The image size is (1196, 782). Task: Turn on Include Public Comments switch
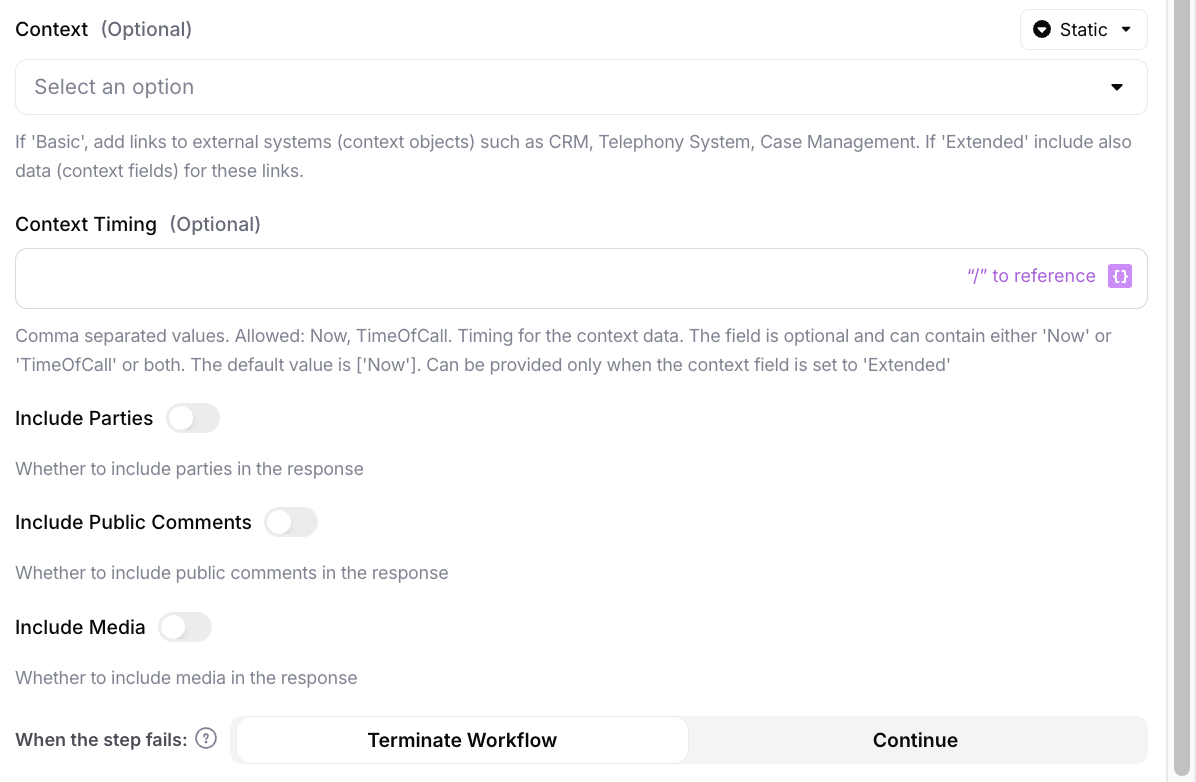(x=291, y=522)
